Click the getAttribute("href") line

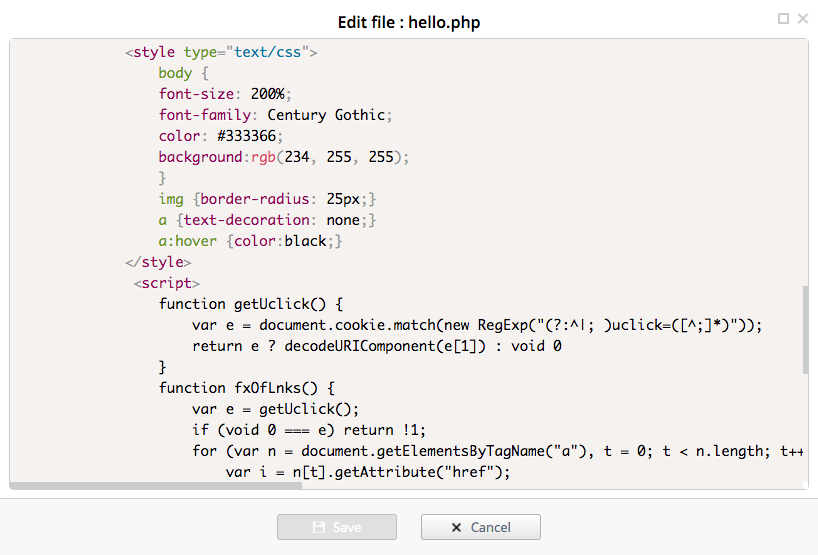(368, 472)
